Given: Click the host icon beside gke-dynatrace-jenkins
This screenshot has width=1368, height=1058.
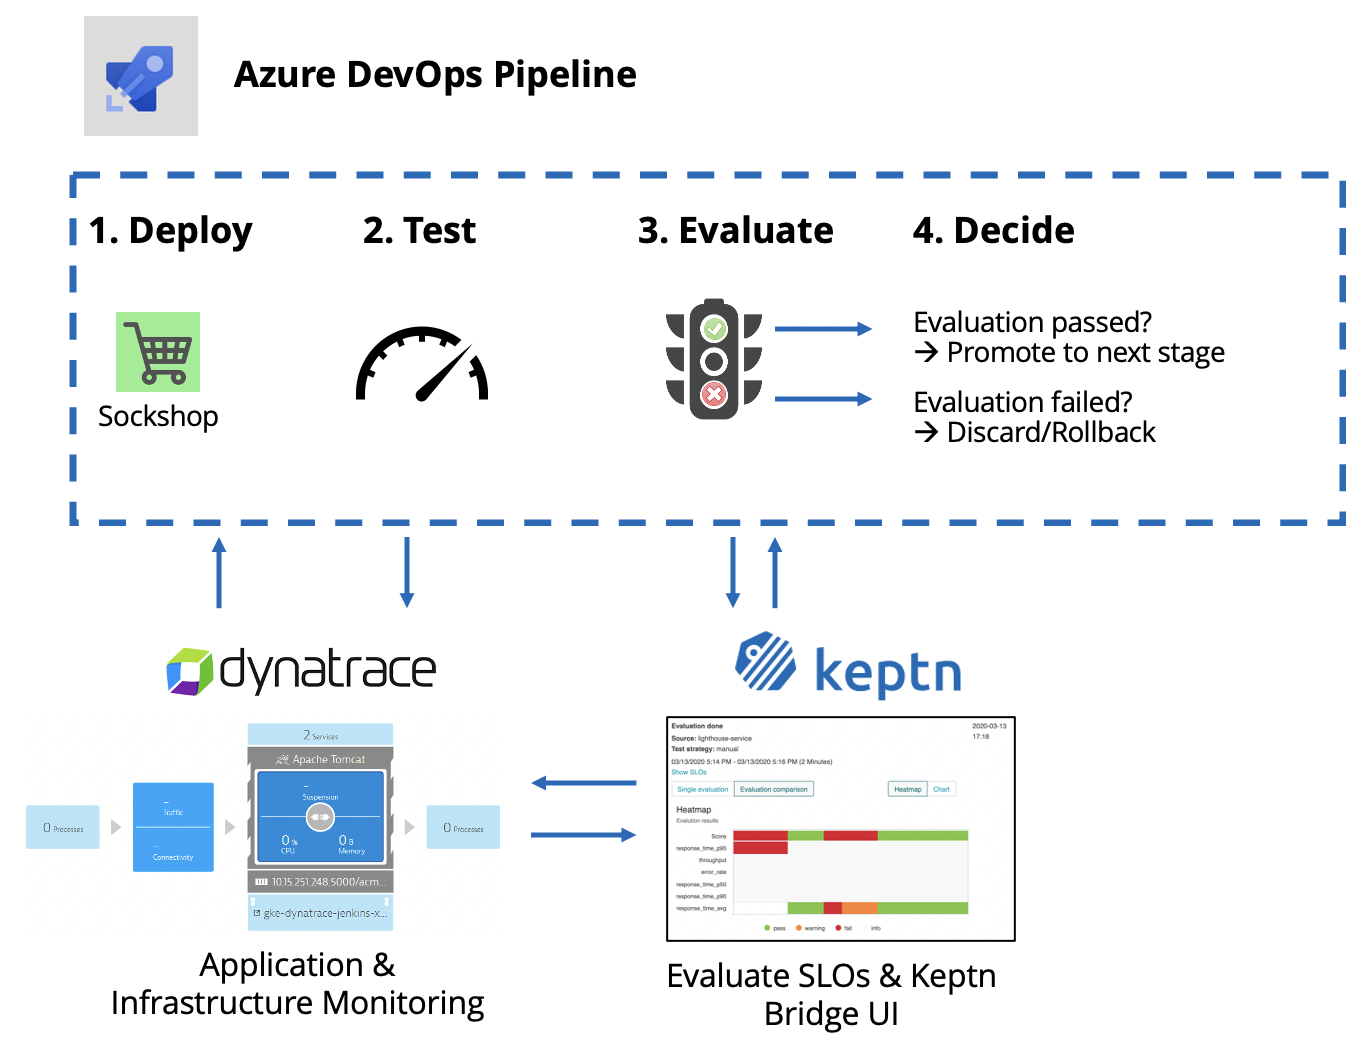Looking at the screenshot, I should [257, 913].
